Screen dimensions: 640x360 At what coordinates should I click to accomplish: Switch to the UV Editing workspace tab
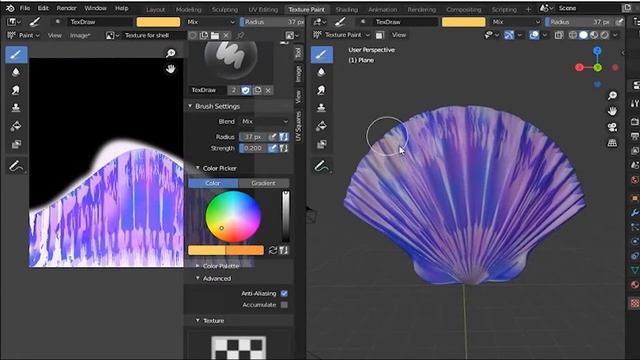tap(263, 9)
